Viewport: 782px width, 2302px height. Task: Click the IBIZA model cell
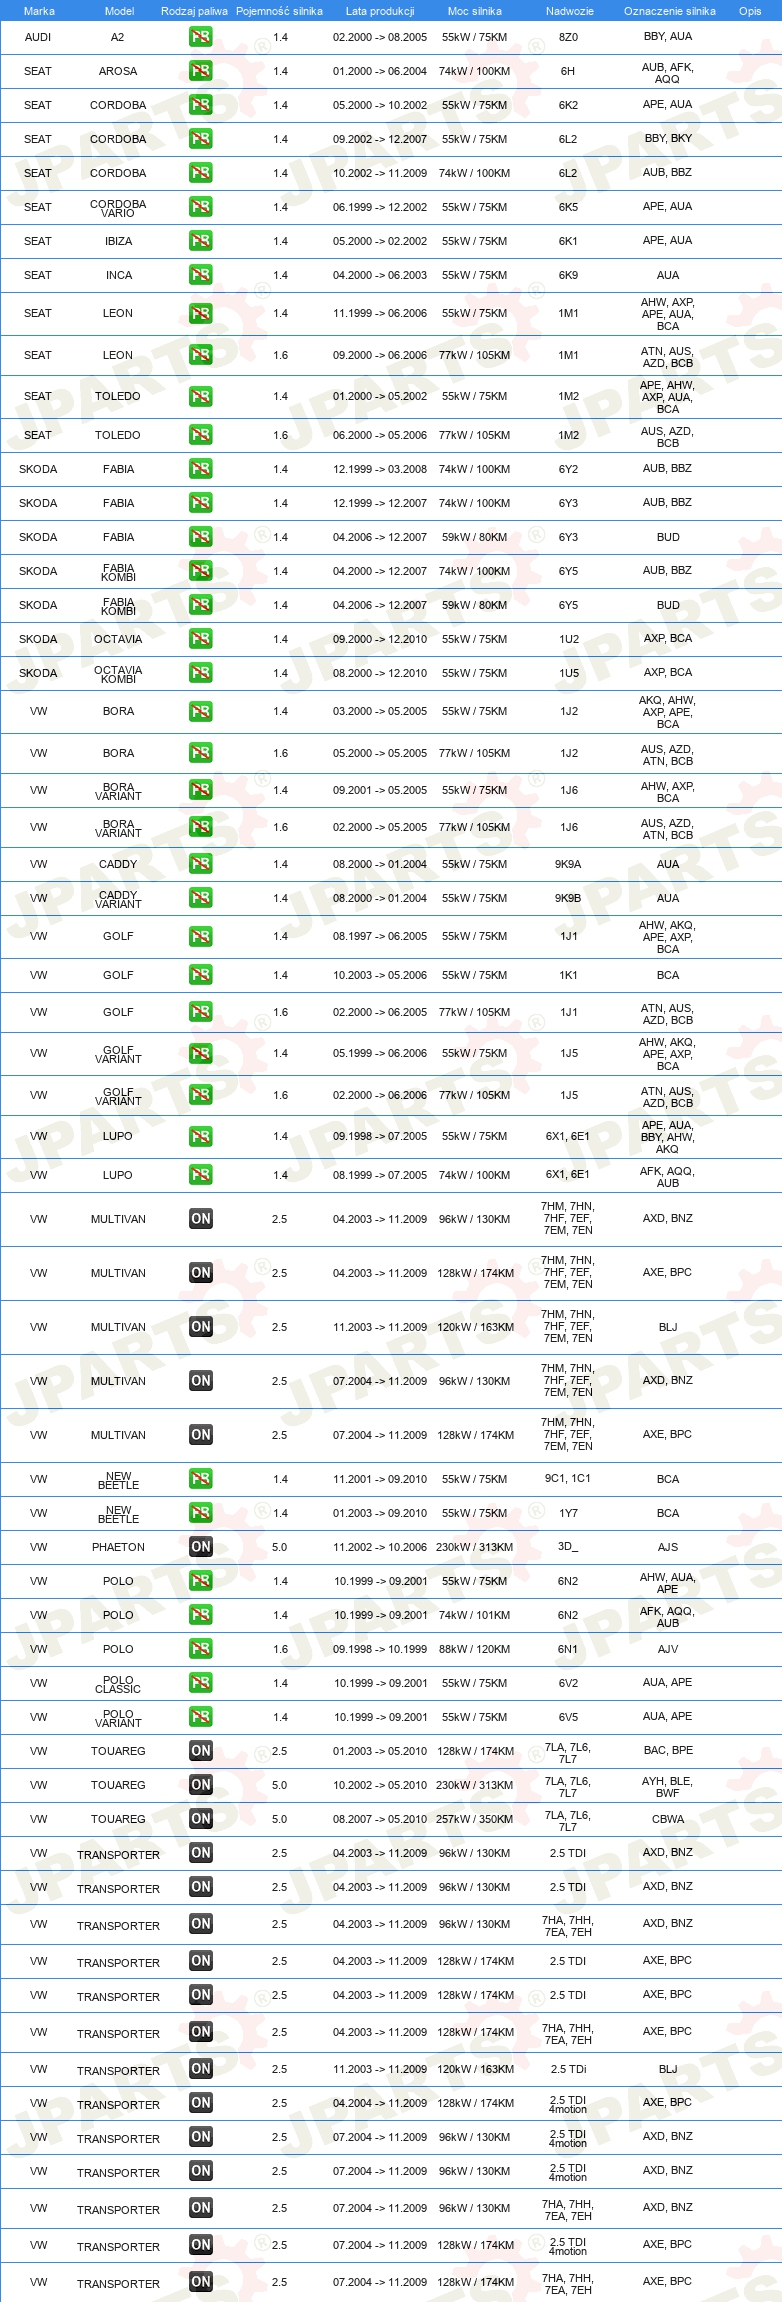(118, 241)
